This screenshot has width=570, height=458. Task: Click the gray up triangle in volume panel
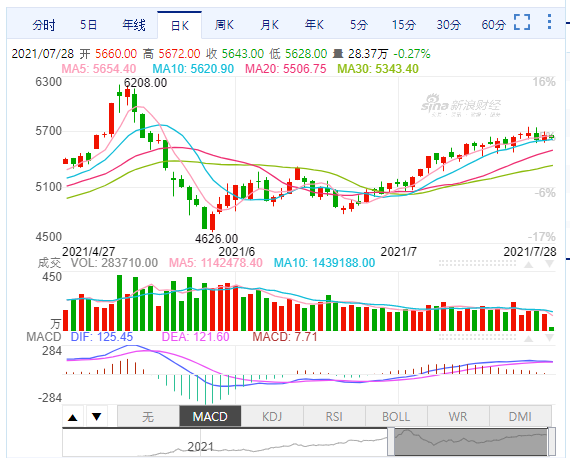click(529, 264)
